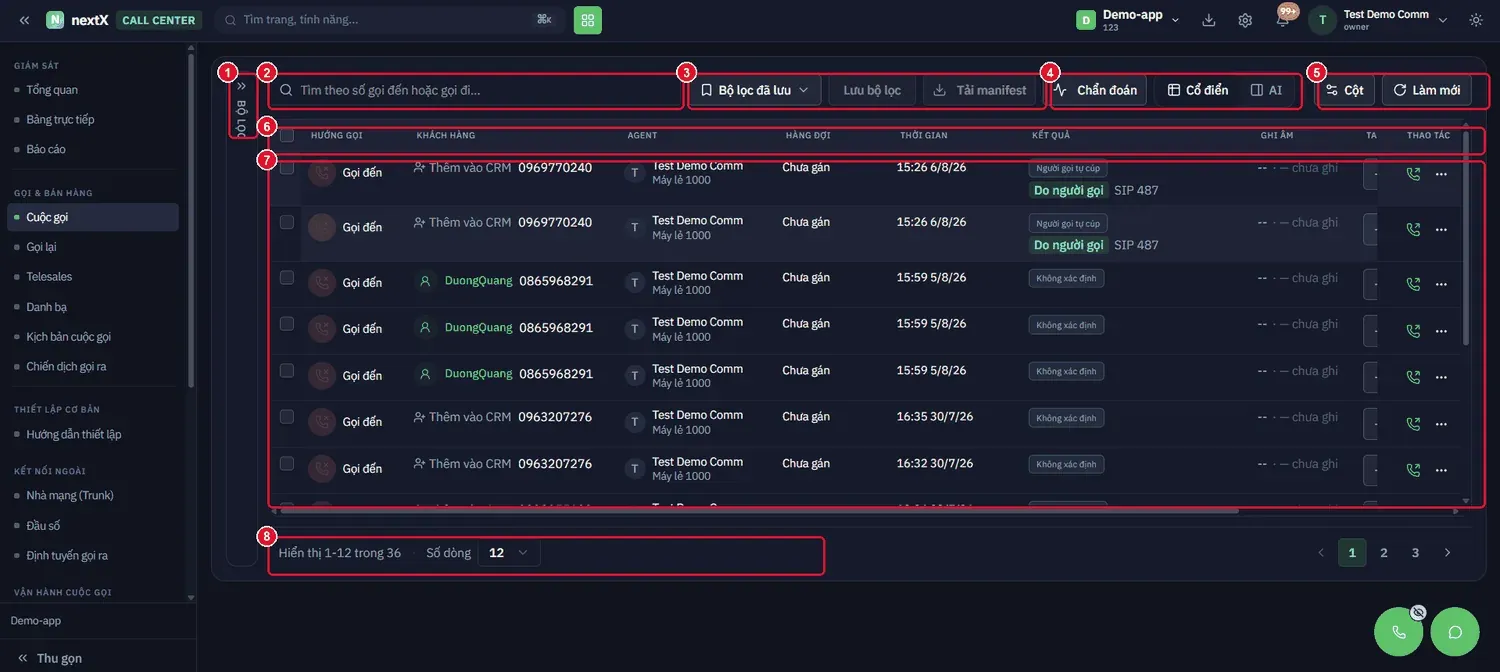This screenshot has width=1500, height=672.
Task: Open settings via the gear icon
Action: click(1245, 20)
